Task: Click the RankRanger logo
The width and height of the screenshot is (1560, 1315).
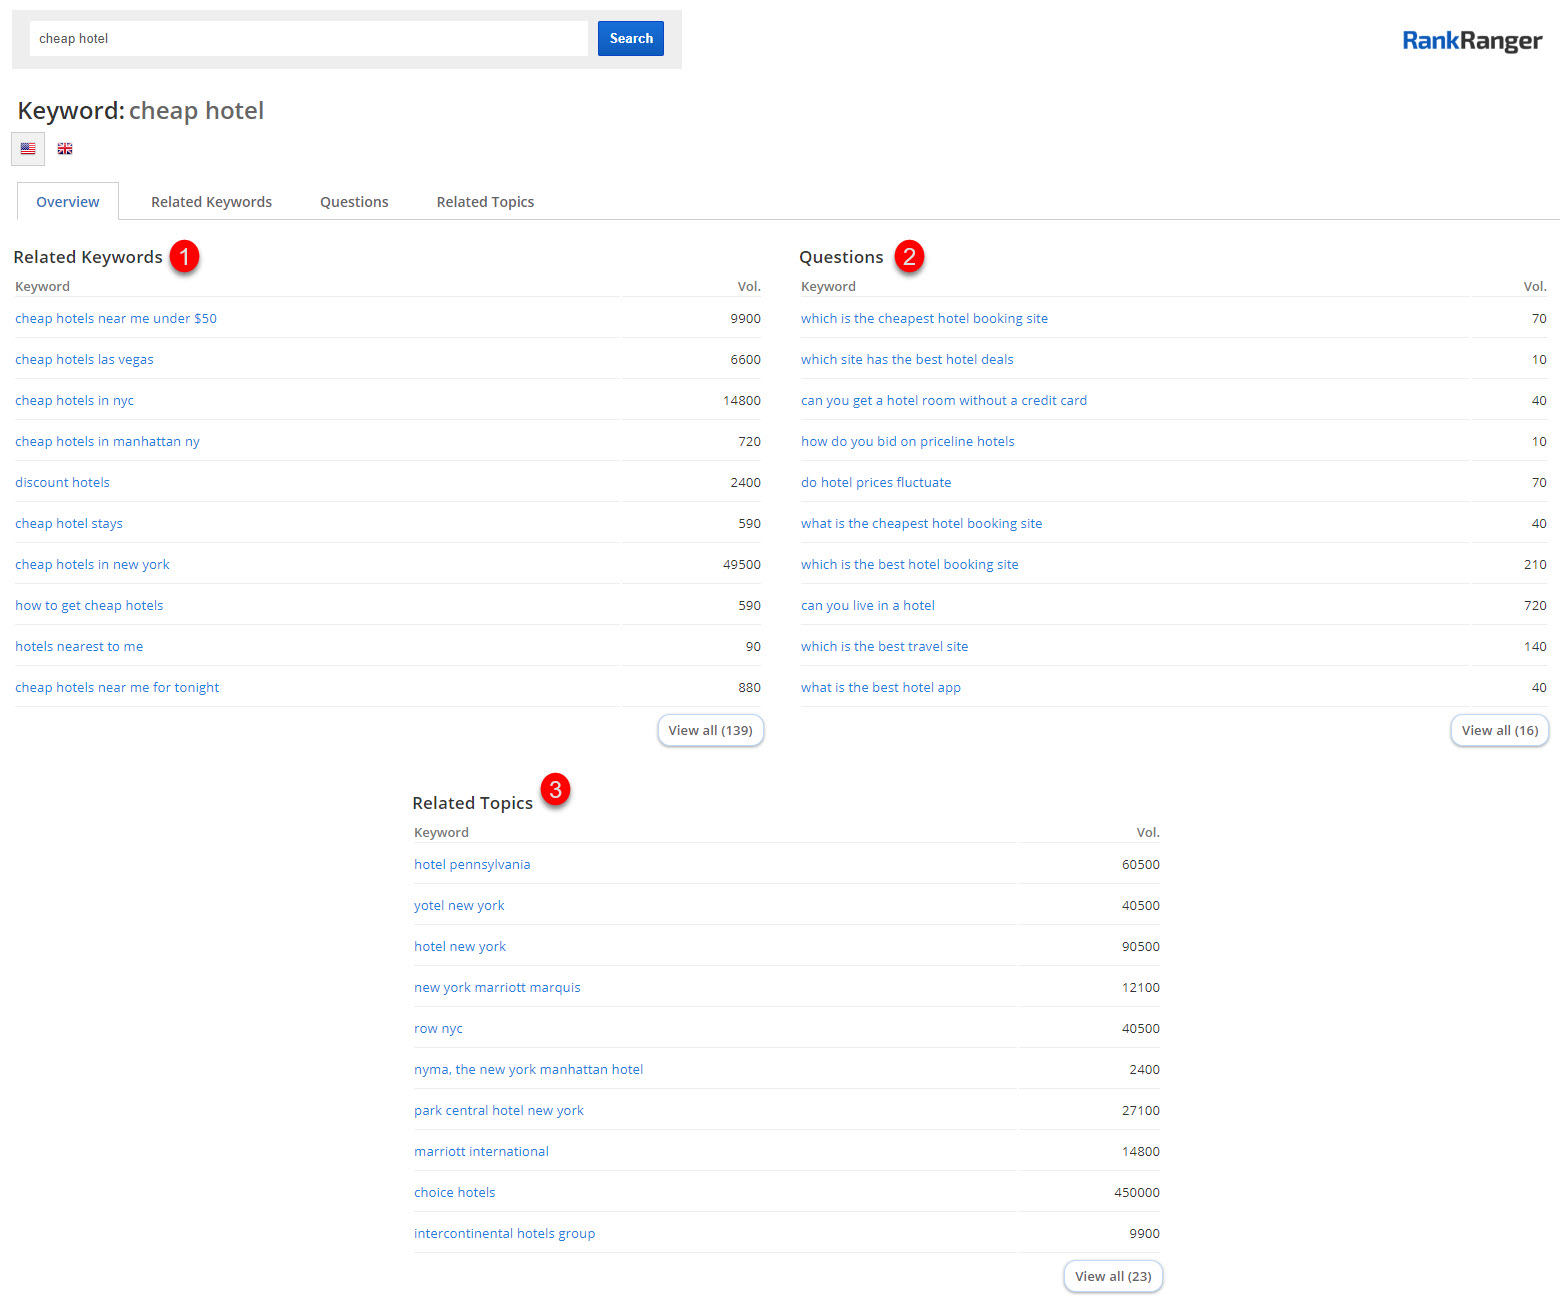Action: tap(1471, 41)
